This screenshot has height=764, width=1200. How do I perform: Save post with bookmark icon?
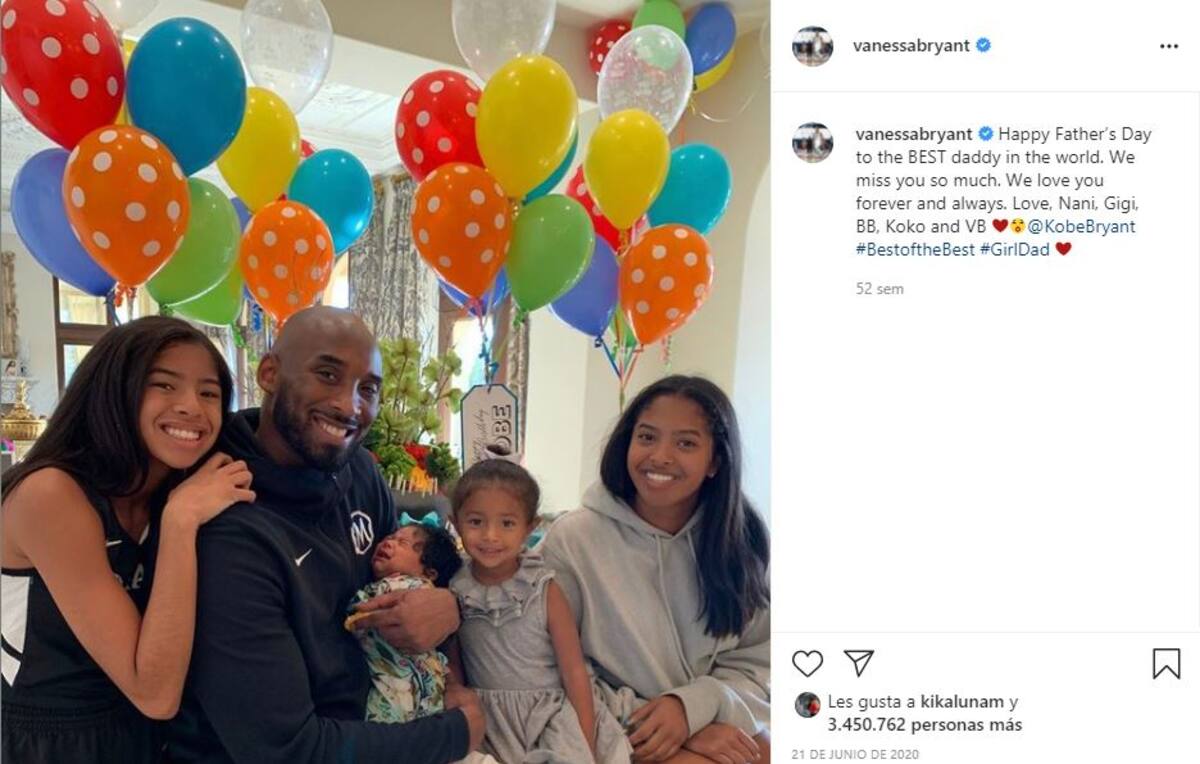point(1166,664)
